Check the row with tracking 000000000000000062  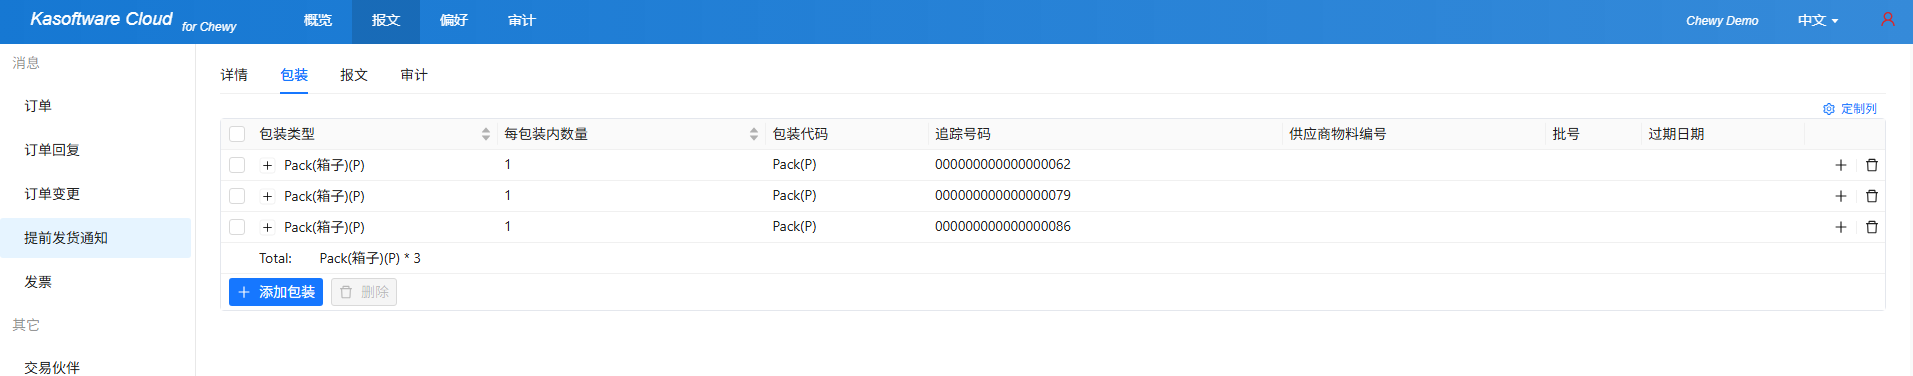click(237, 165)
